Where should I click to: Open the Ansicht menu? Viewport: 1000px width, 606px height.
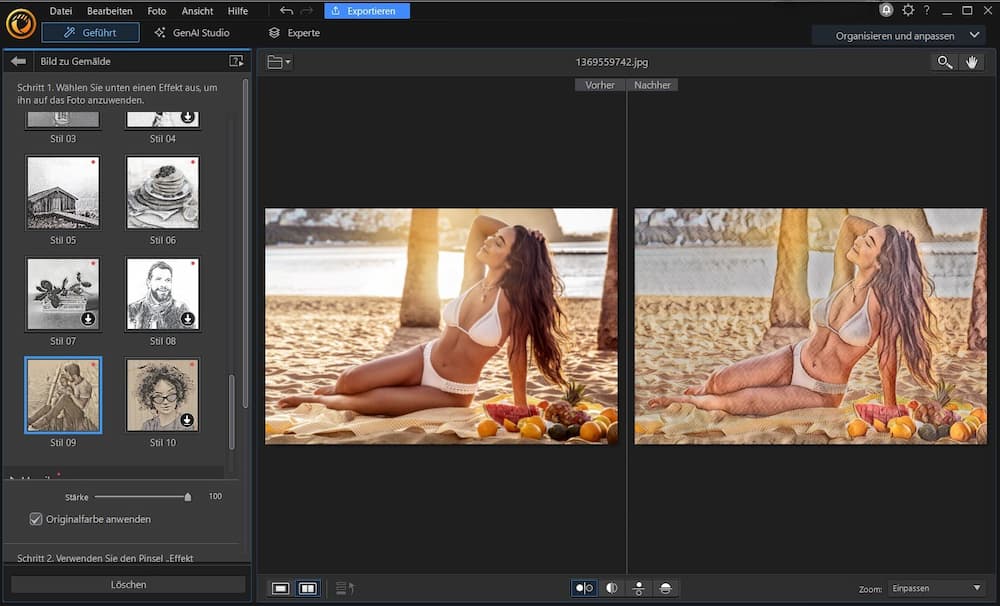(x=197, y=11)
